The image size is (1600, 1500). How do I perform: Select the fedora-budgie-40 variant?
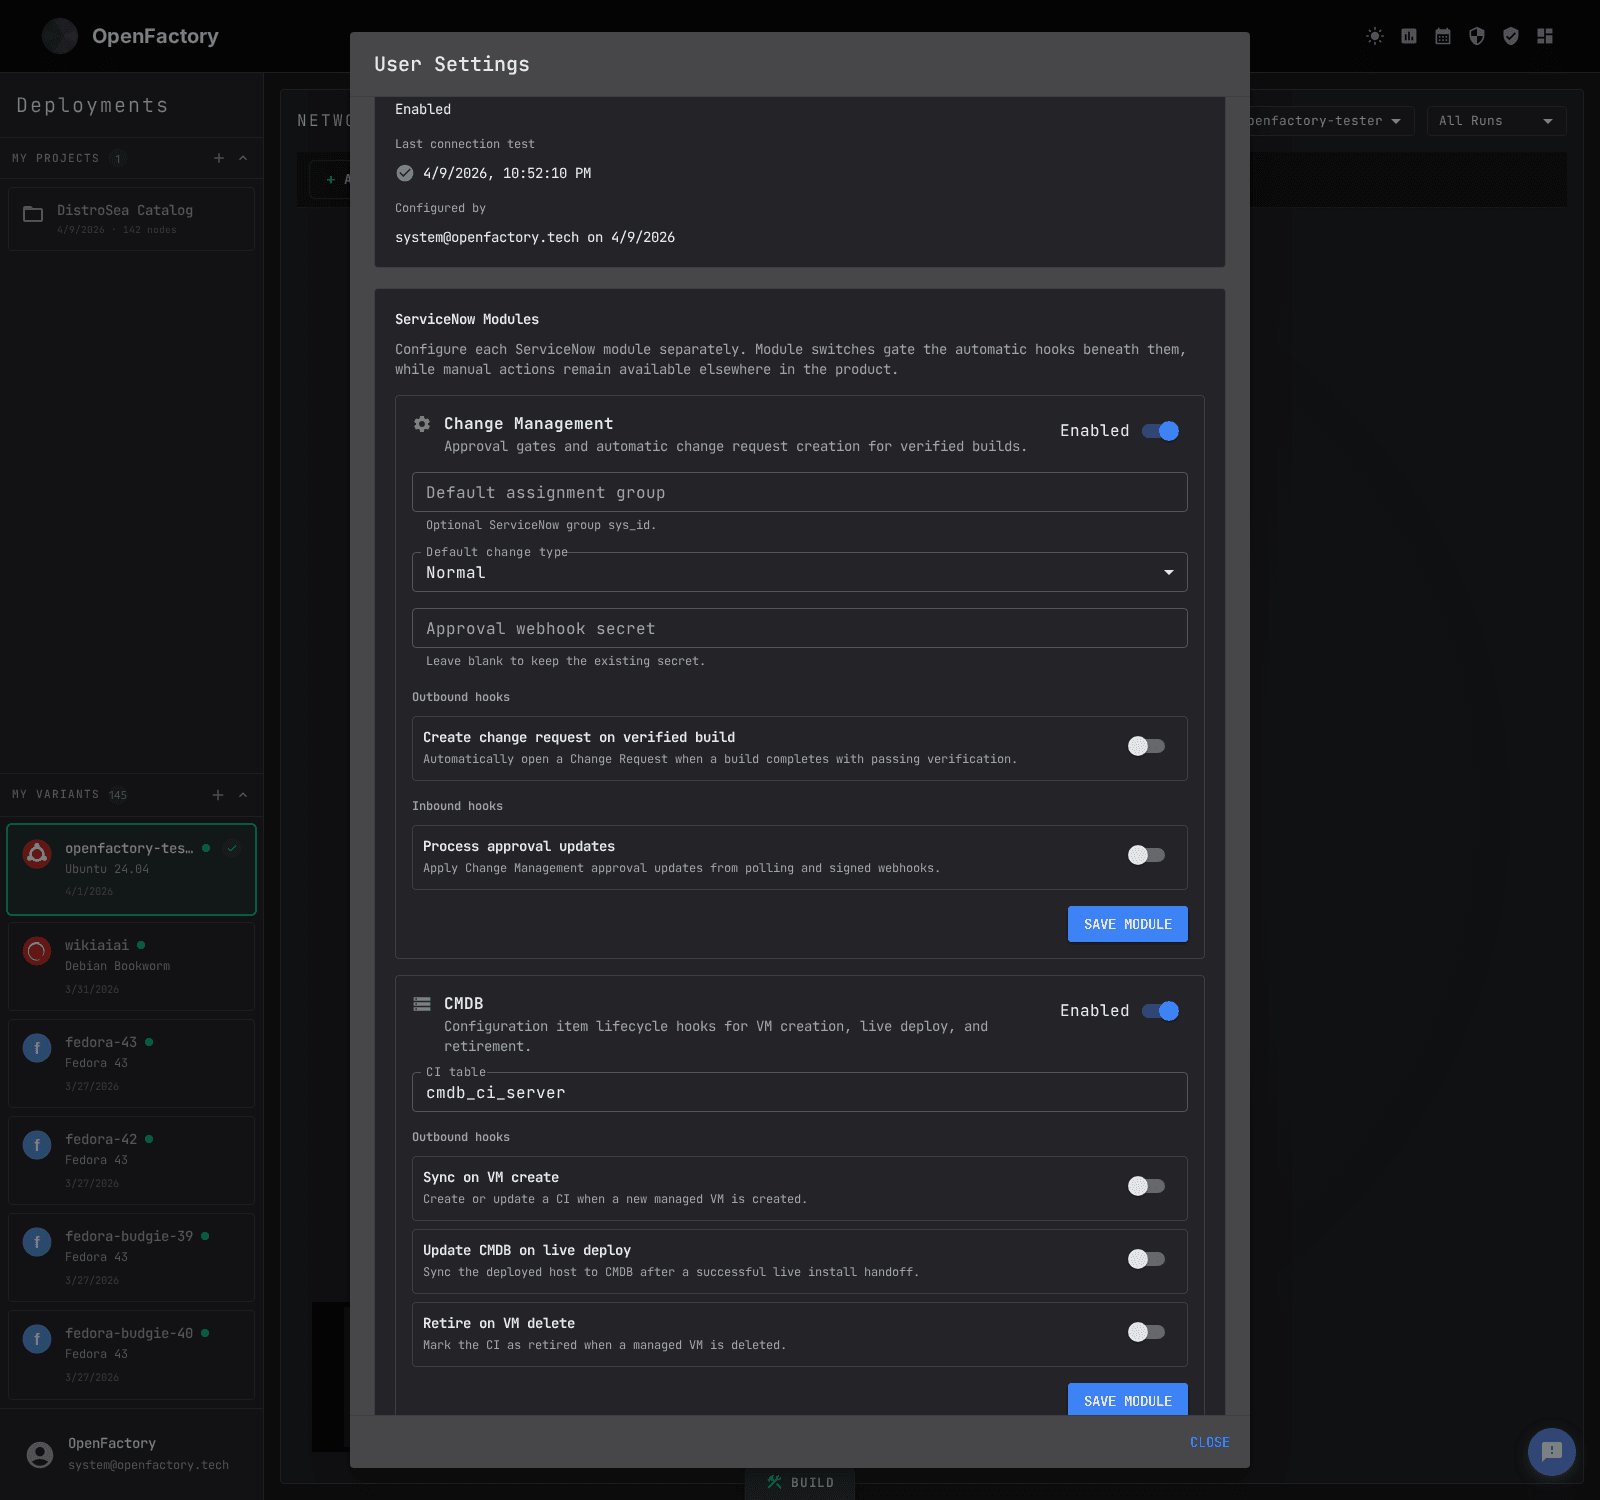point(132,1354)
